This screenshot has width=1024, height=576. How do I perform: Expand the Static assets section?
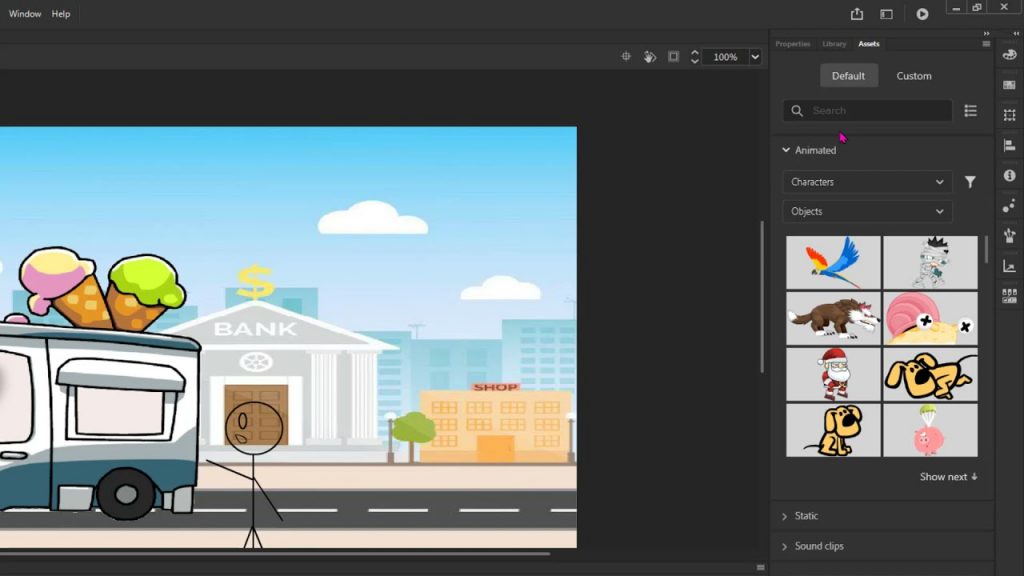[x=805, y=516]
